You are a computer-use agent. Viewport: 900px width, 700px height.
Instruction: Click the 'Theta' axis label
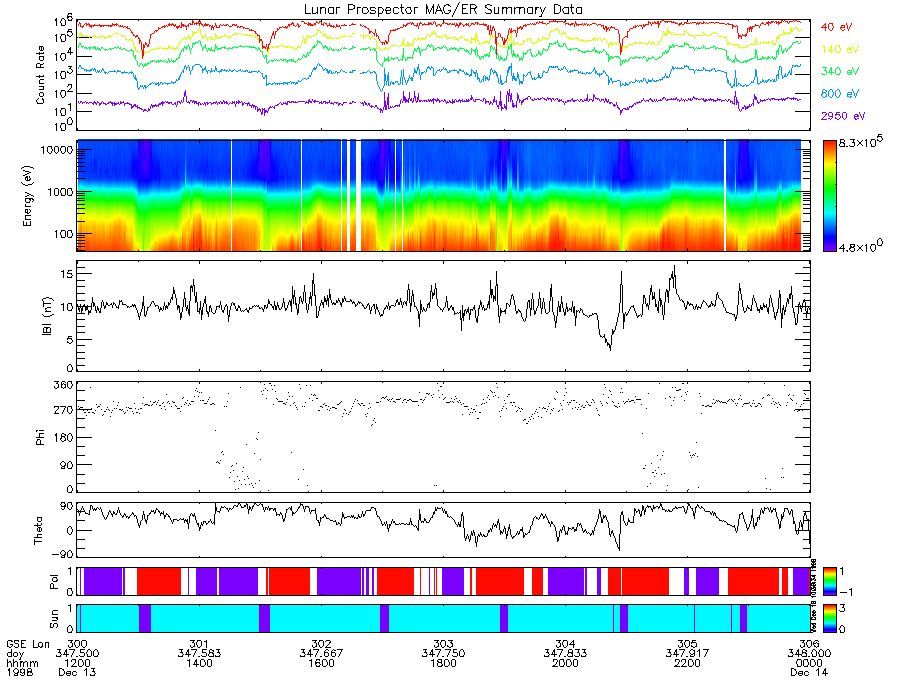[38, 530]
